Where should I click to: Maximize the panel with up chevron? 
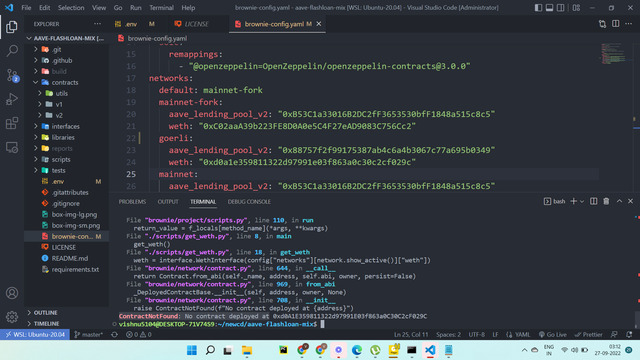pos(619,201)
